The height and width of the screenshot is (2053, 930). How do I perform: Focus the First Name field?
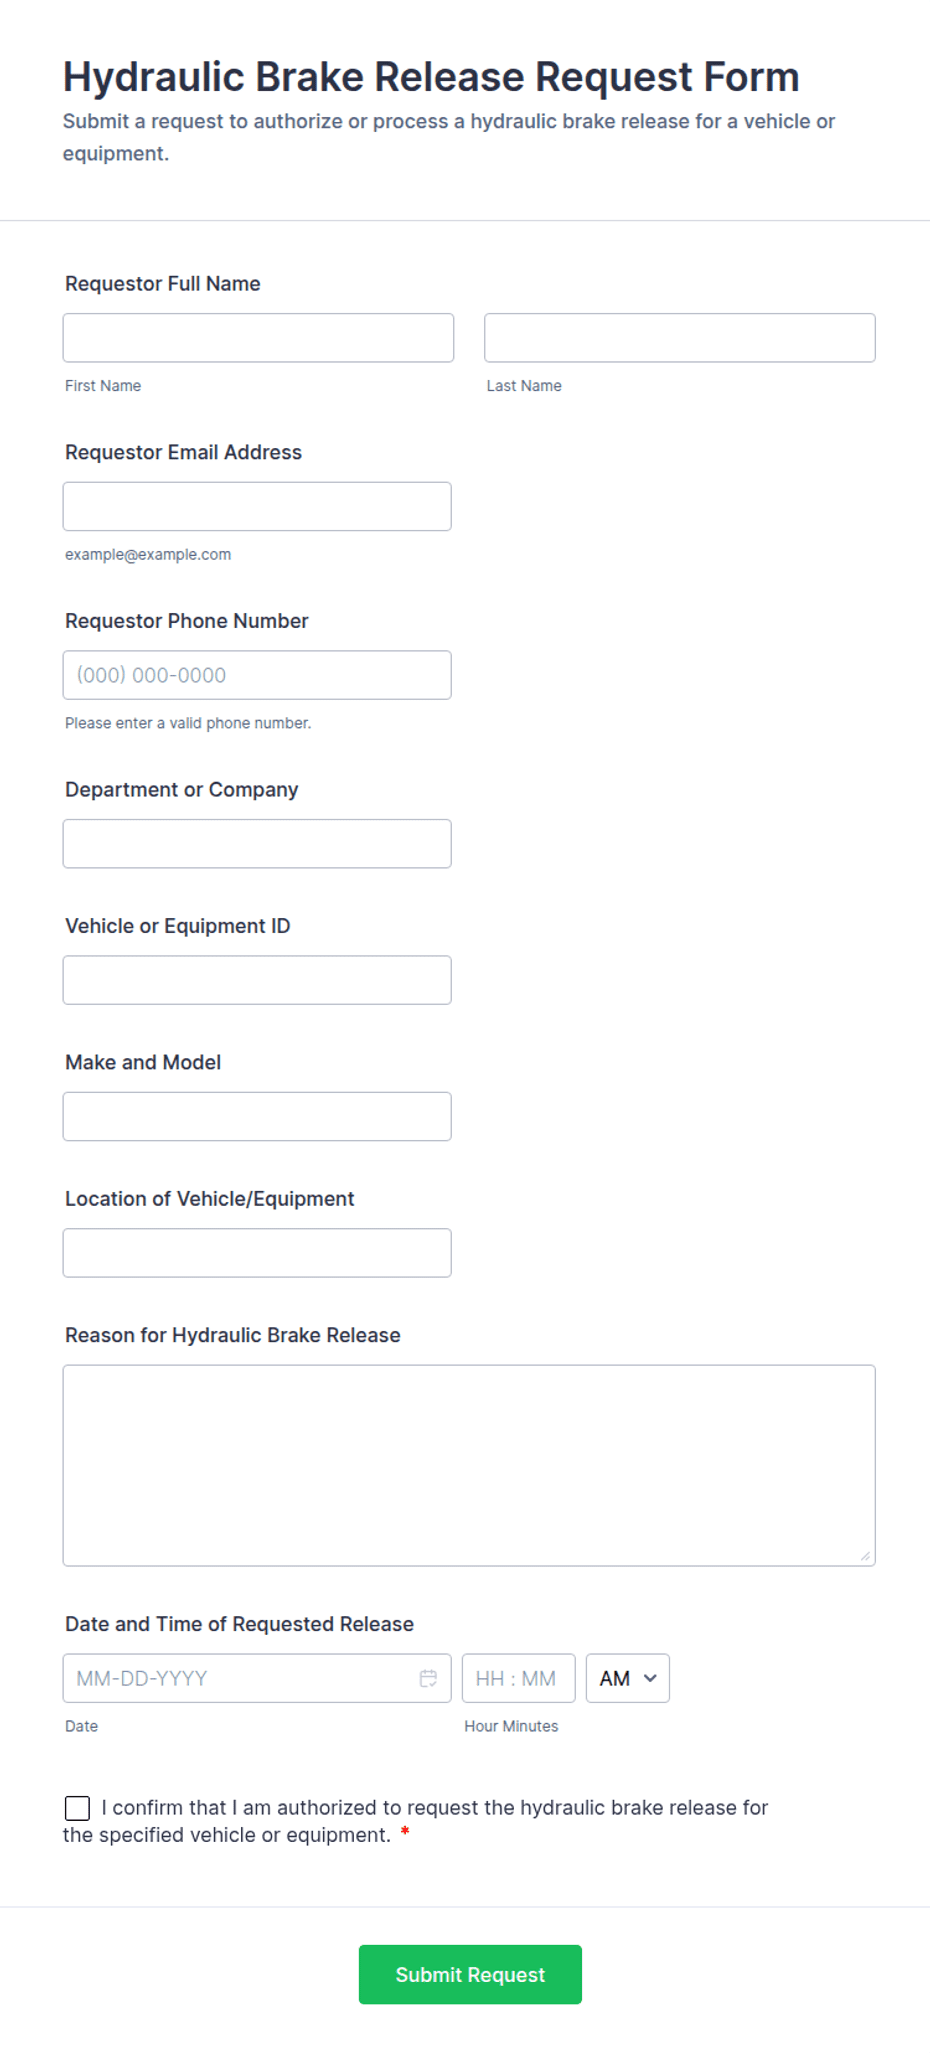[258, 338]
